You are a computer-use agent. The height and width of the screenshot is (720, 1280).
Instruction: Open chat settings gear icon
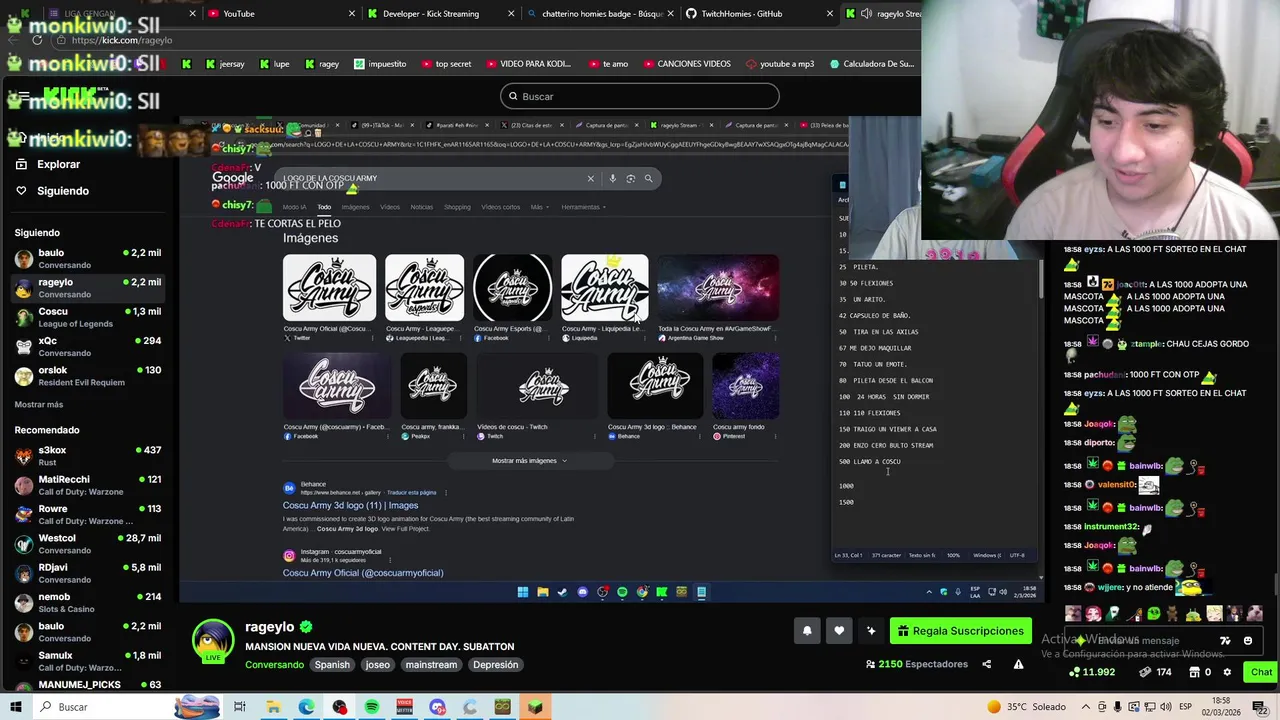point(1227,672)
